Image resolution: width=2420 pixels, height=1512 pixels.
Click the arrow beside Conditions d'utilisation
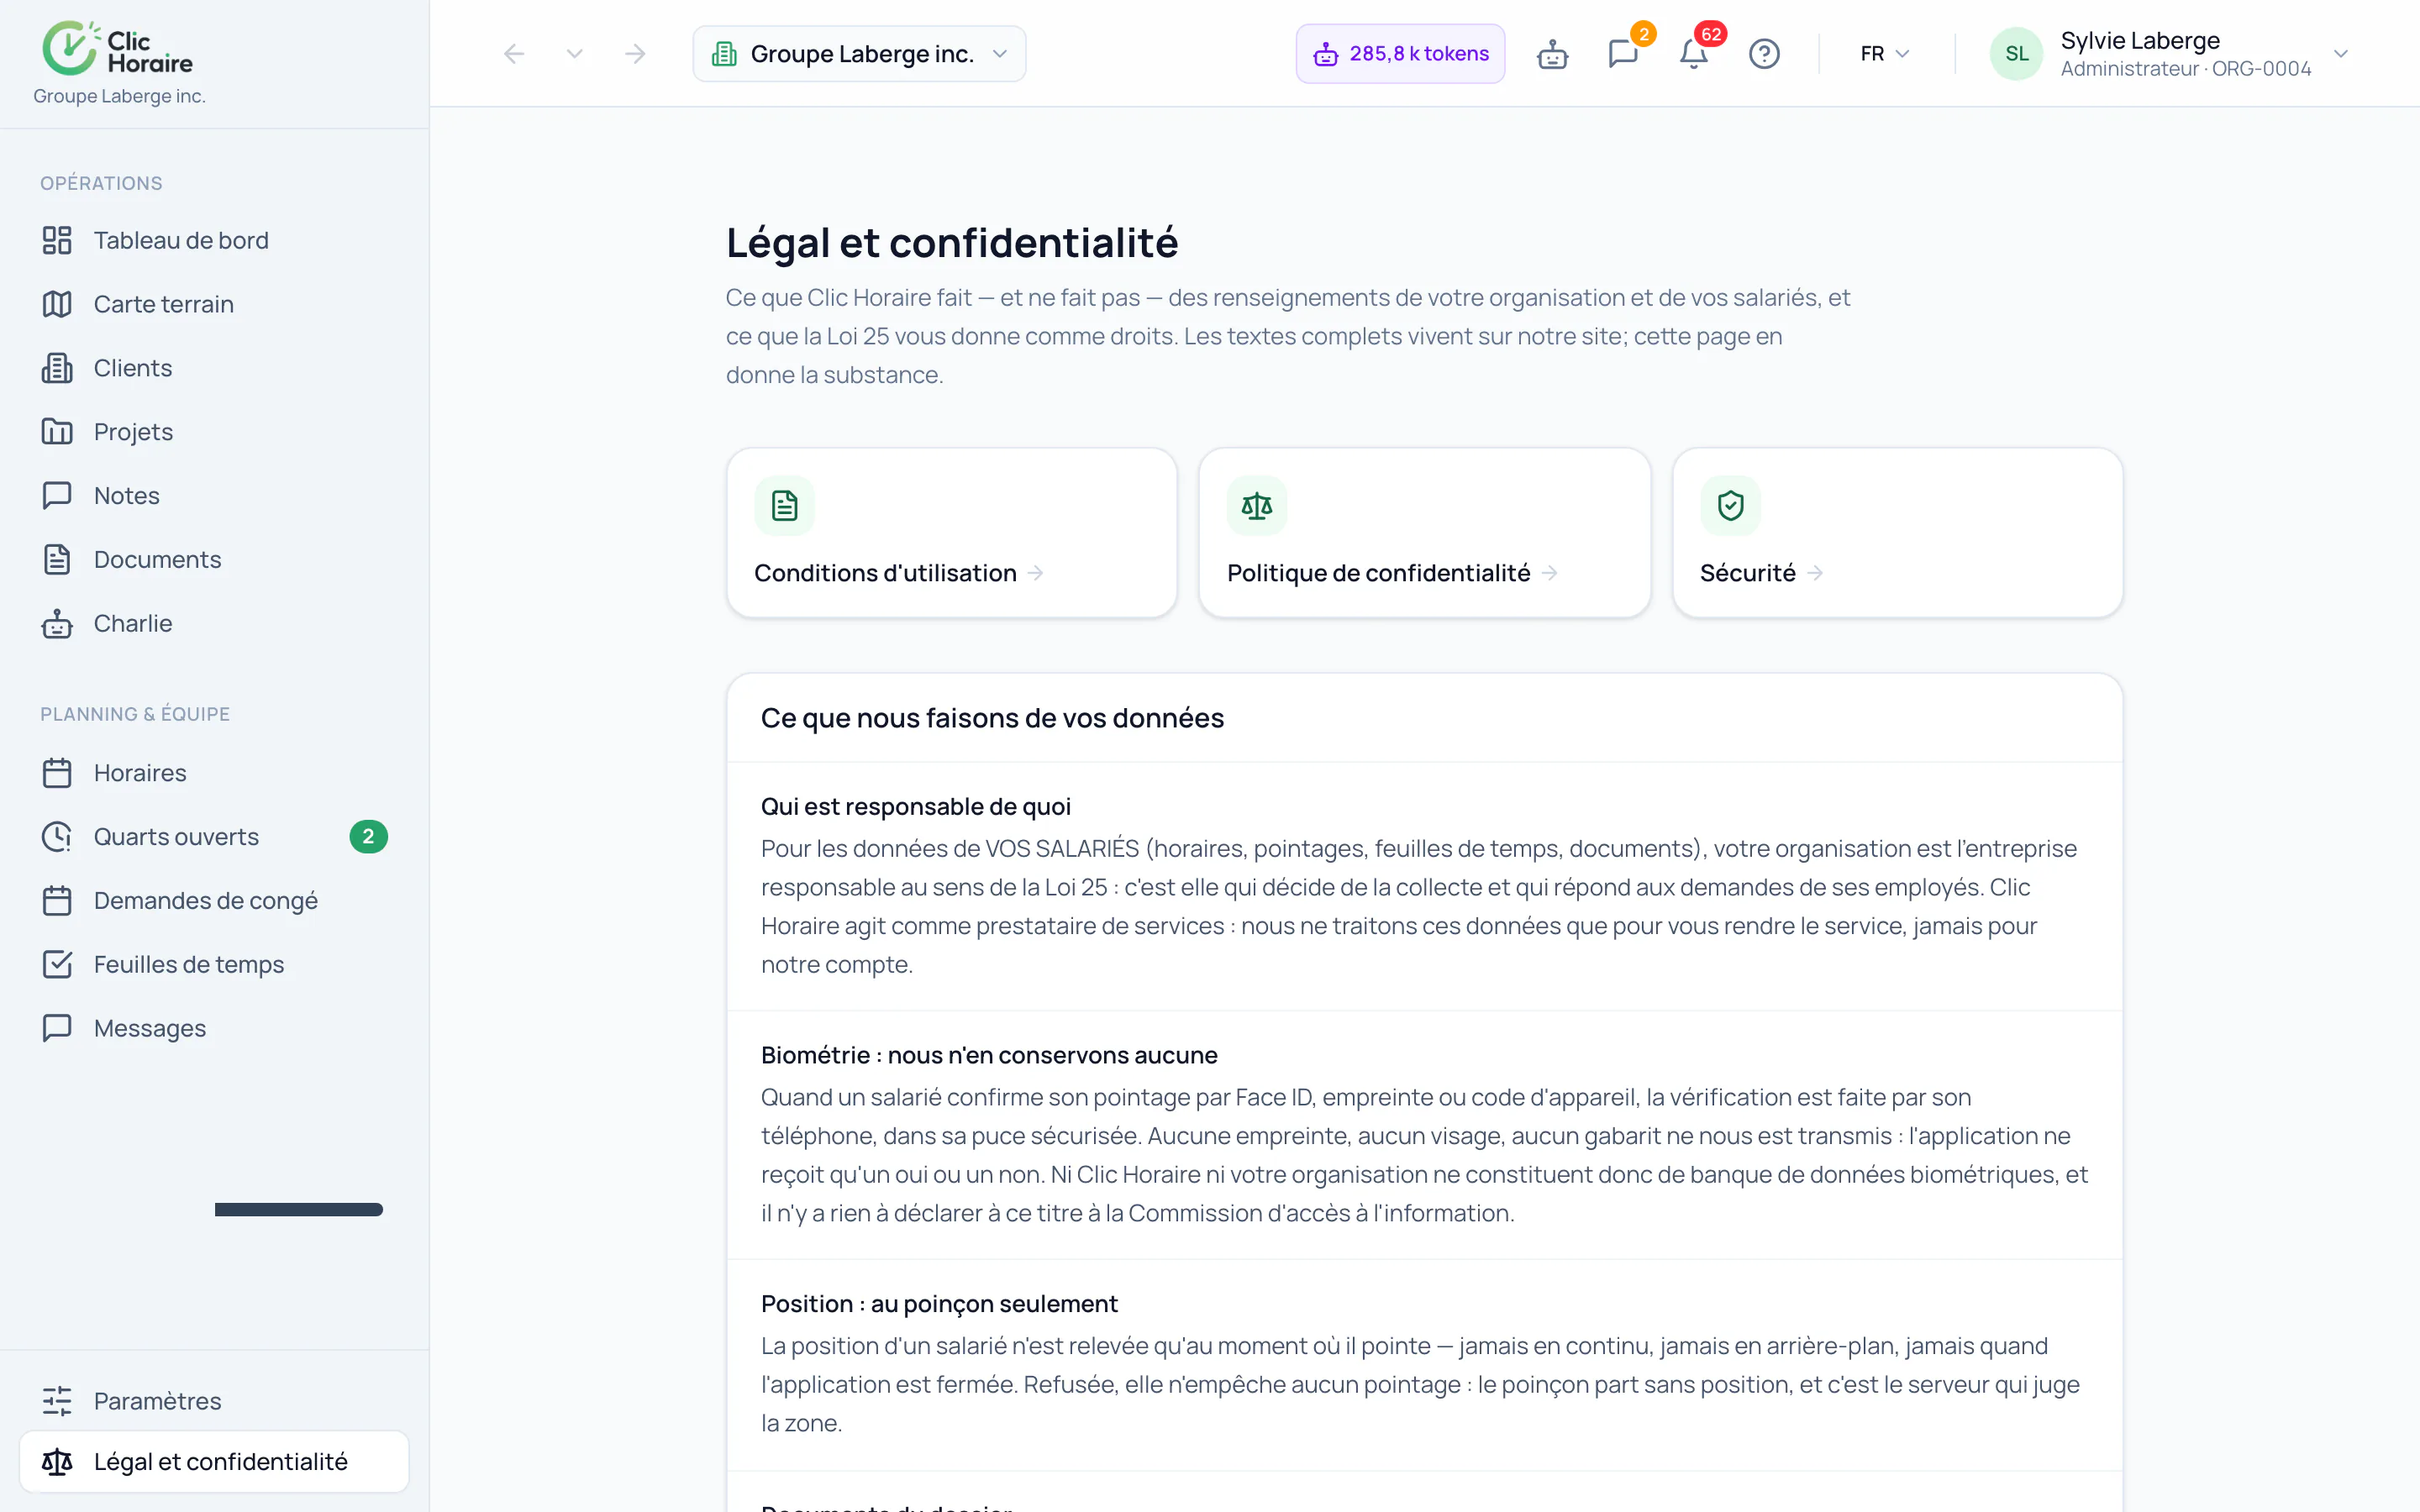(1036, 573)
